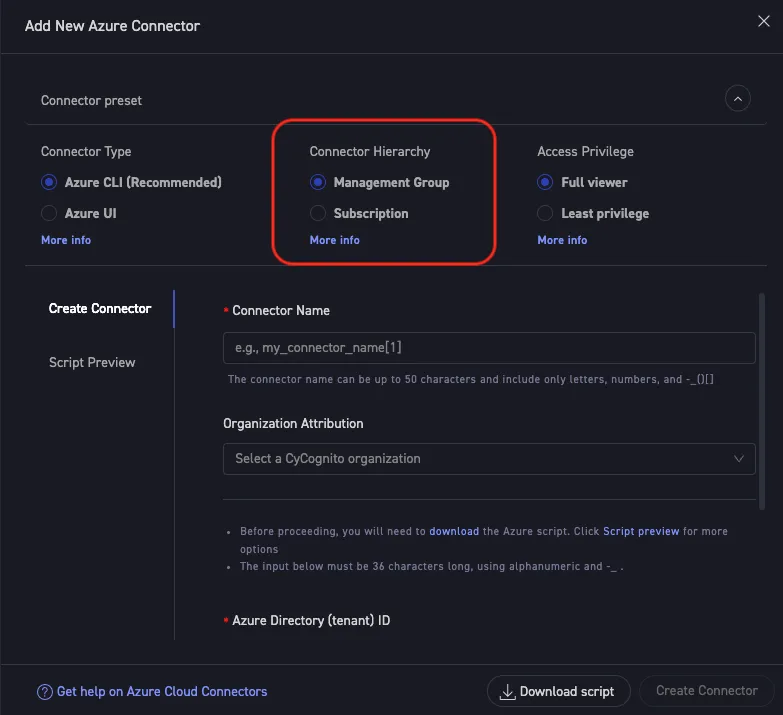Click the download arrow icon in Download script

tap(507, 692)
